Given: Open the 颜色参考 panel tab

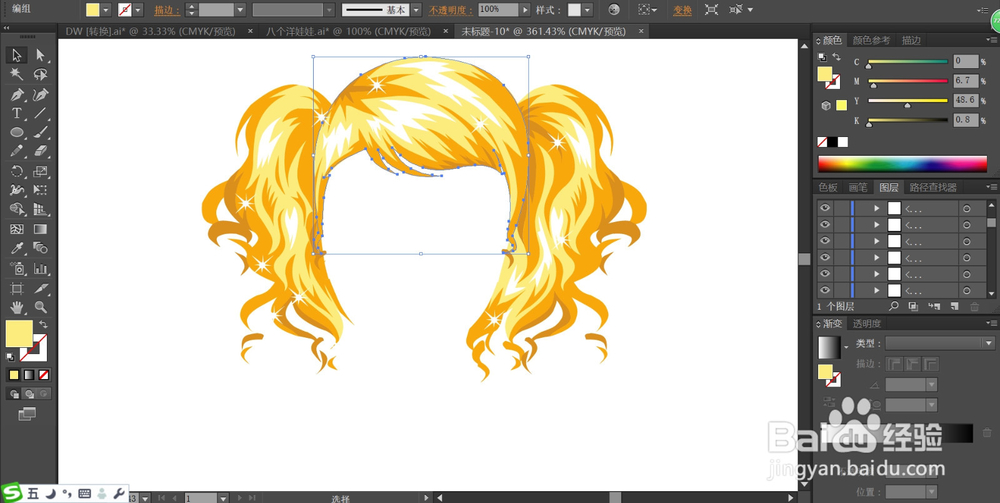Looking at the screenshot, I should (871, 40).
